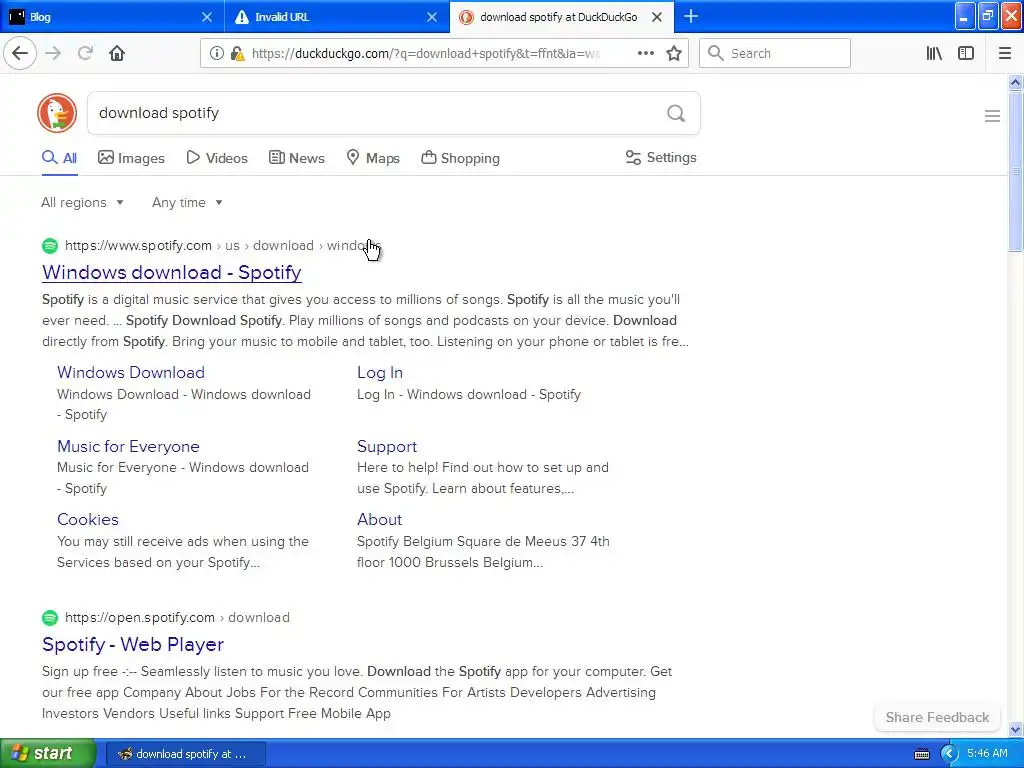Open the Log In sitelink

(379, 372)
